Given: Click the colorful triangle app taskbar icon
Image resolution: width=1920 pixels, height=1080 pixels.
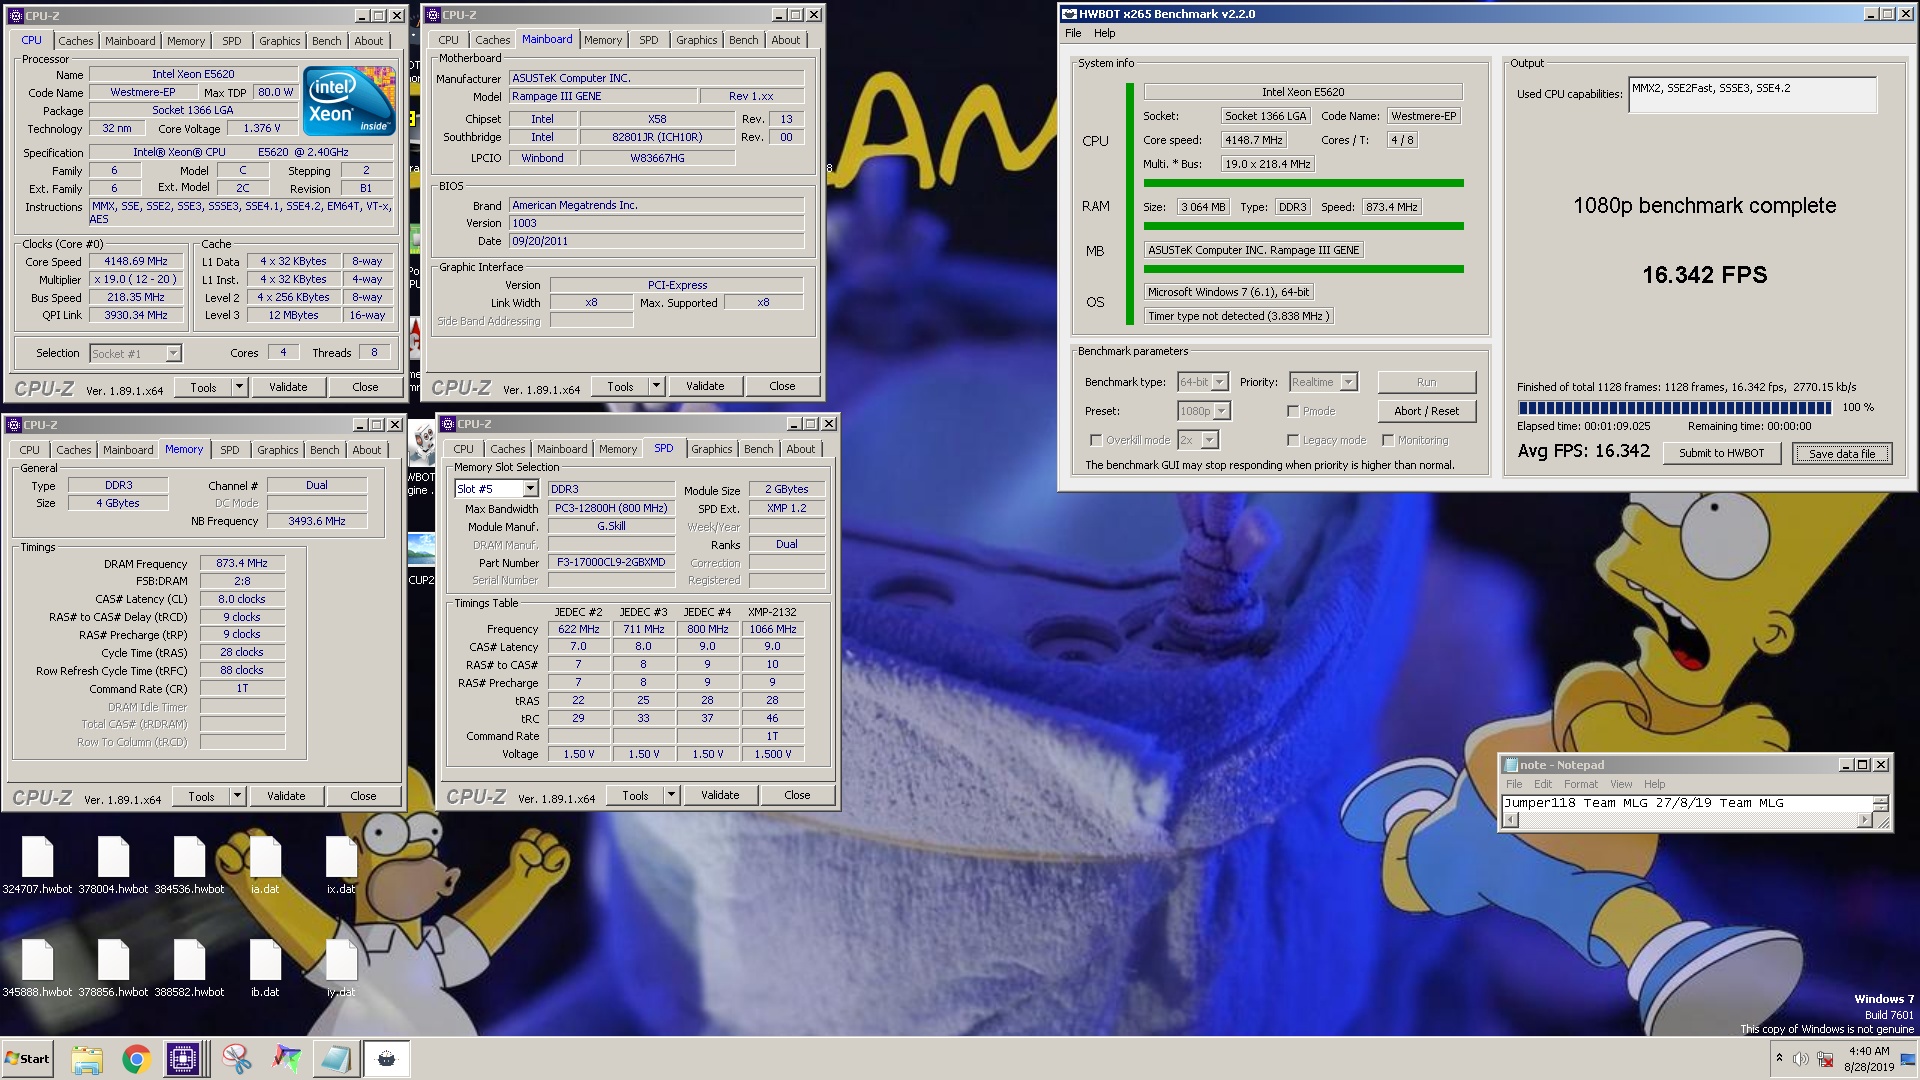Looking at the screenshot, I should [287, 1059].
